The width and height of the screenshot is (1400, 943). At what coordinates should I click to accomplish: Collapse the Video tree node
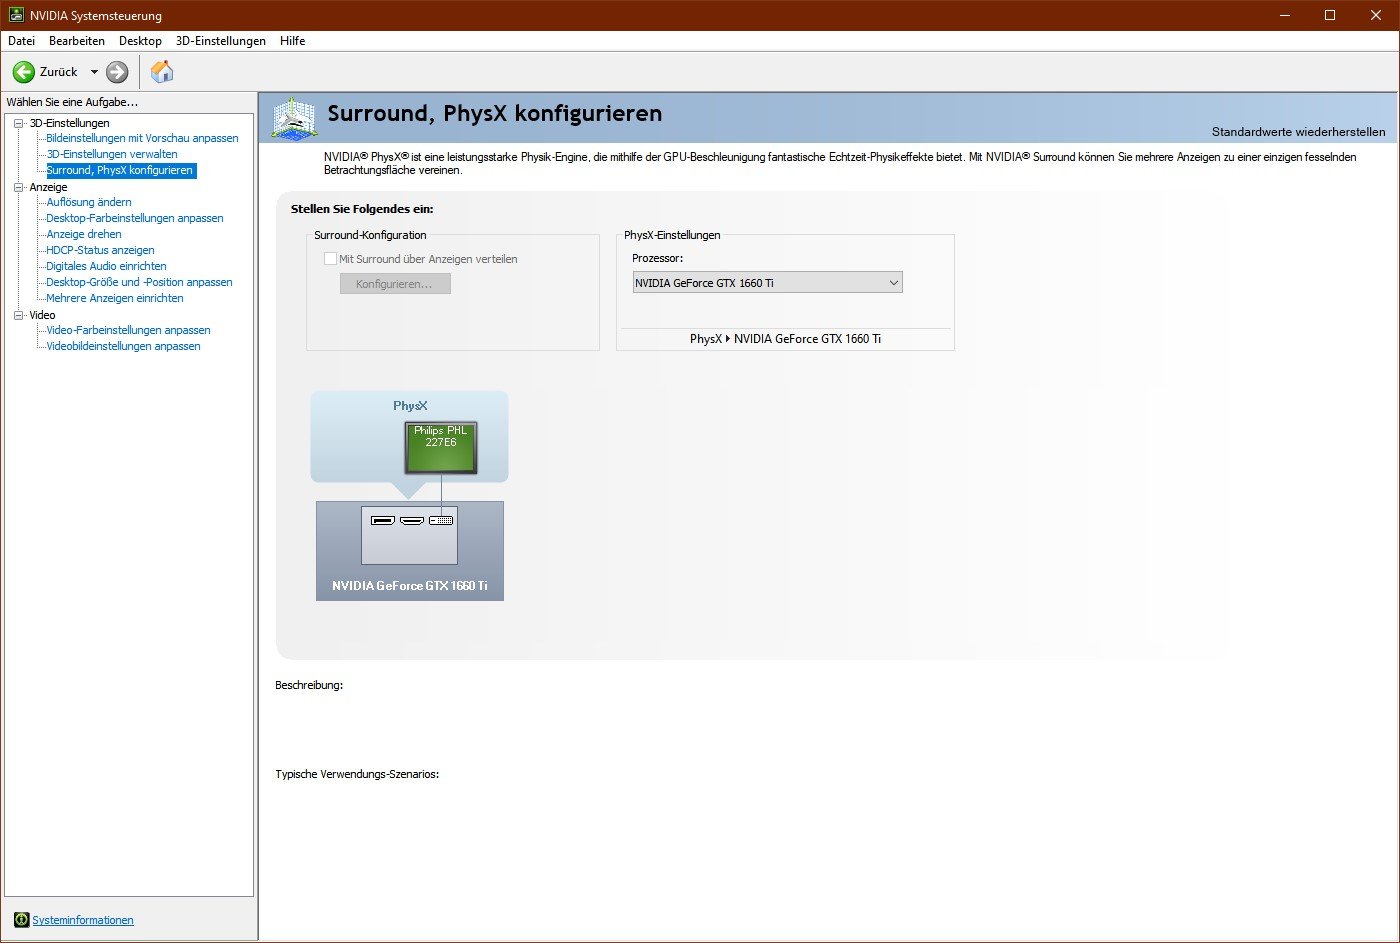18,315
